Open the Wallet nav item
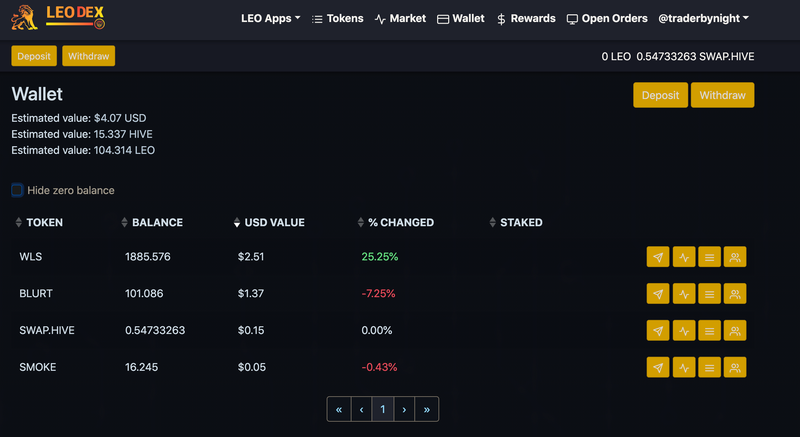 click(x=461, y=18)
